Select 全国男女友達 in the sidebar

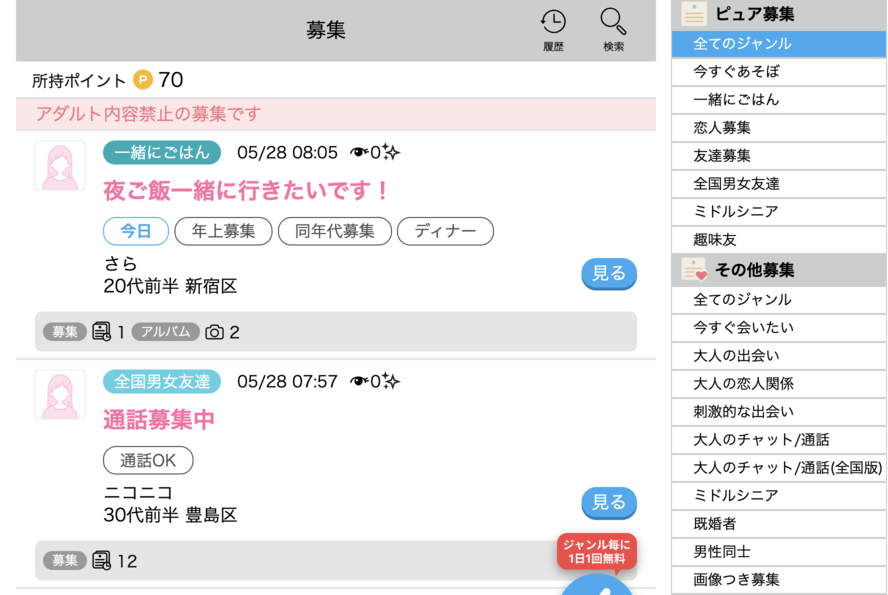(x=779, y=183)
